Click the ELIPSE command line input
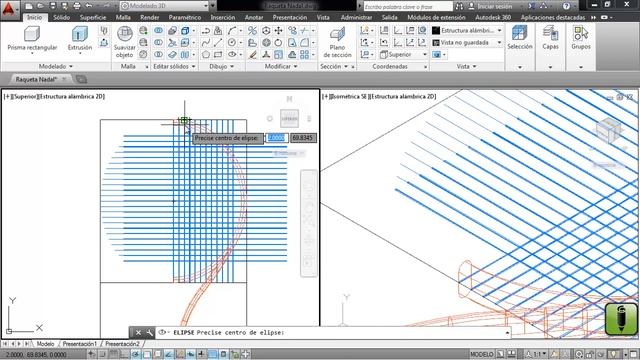The height and width of the screenshot is (360, 640). (333, 333)
